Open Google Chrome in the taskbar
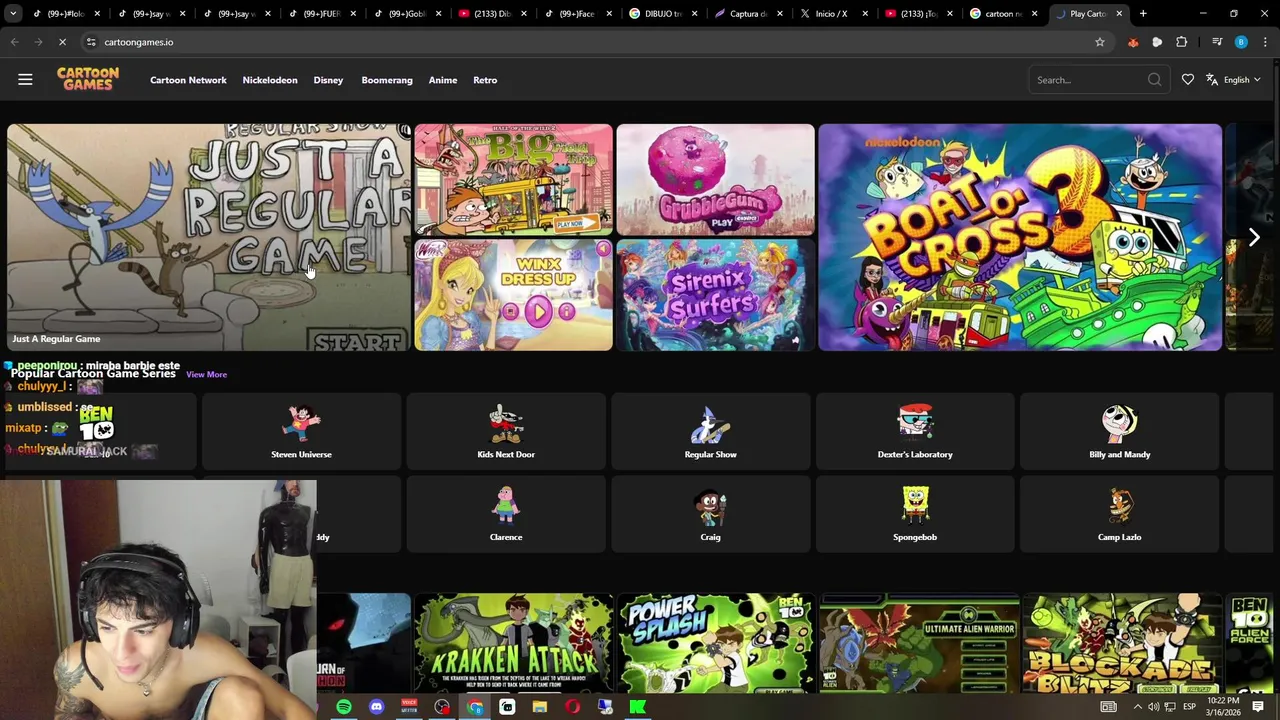1280x720 pixels. [475, 707]
